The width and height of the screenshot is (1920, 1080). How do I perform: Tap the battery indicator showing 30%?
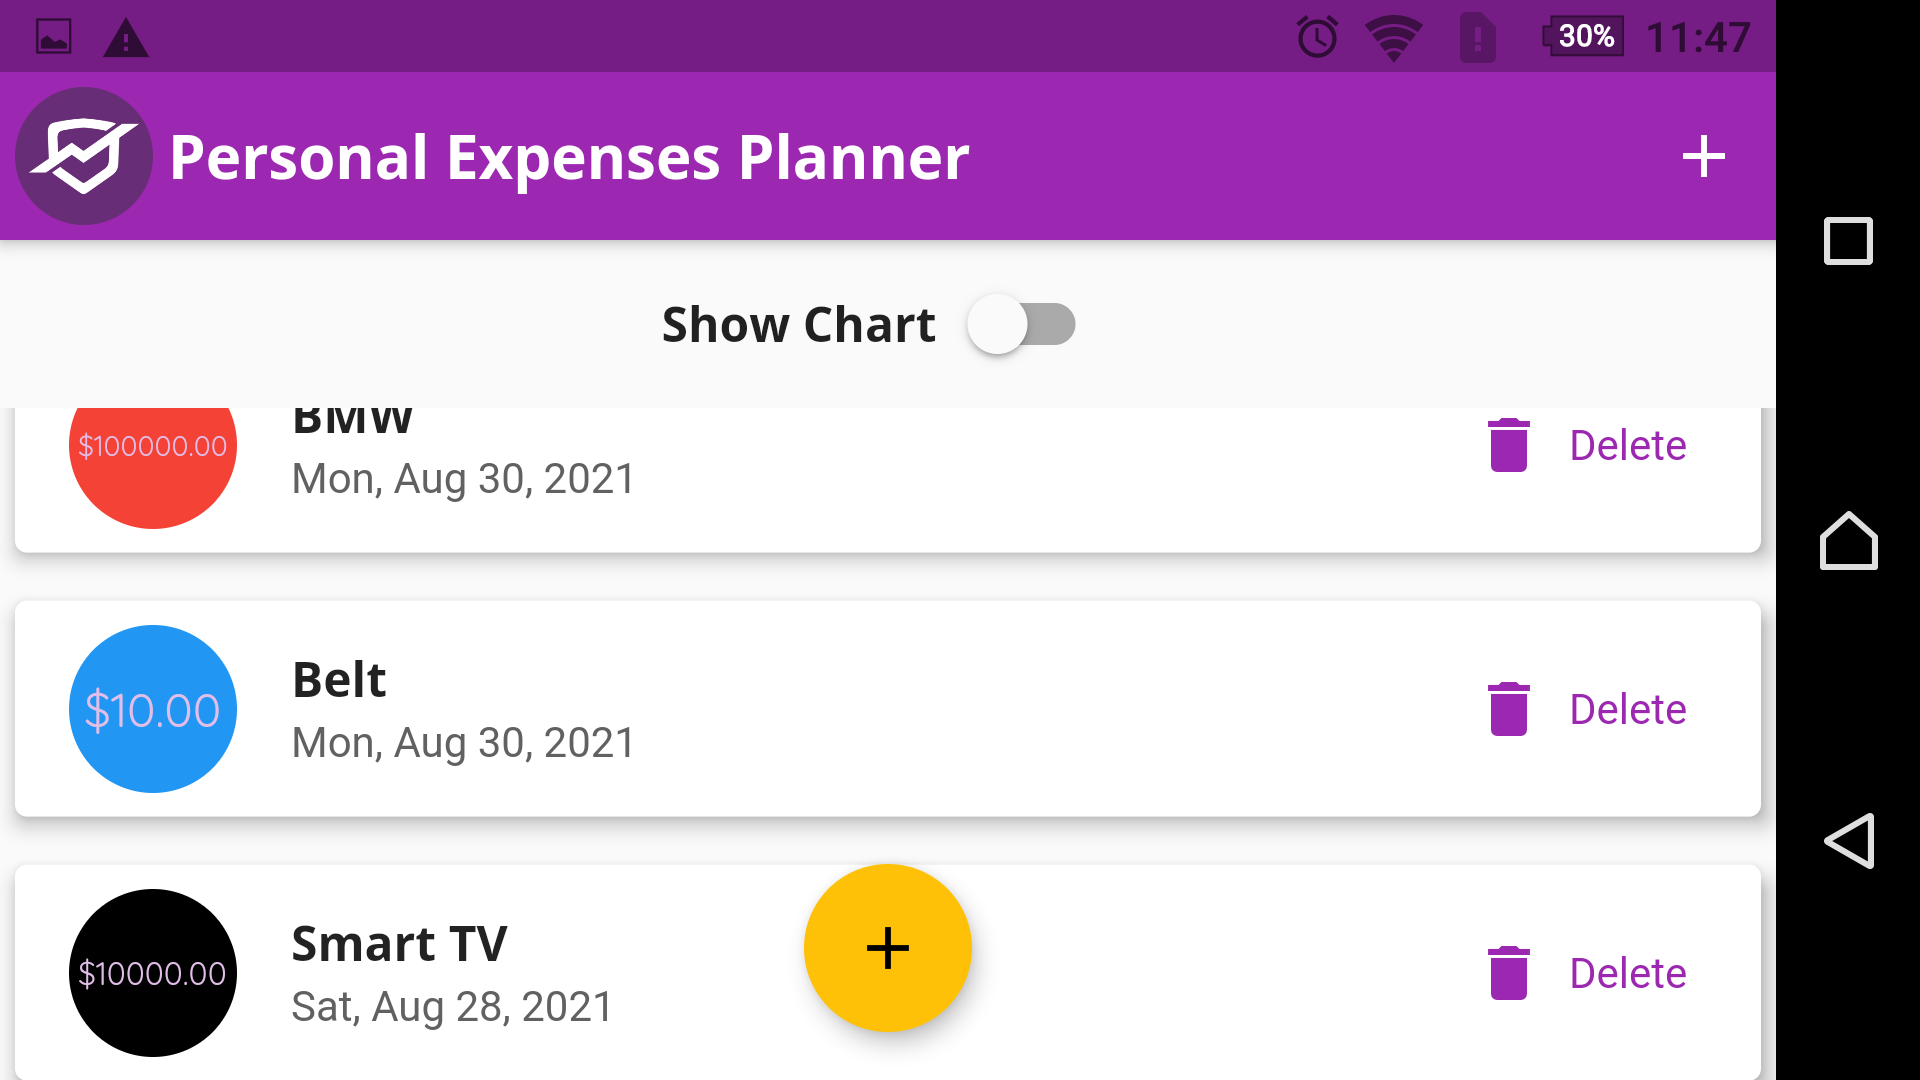tap(1584, 36)
